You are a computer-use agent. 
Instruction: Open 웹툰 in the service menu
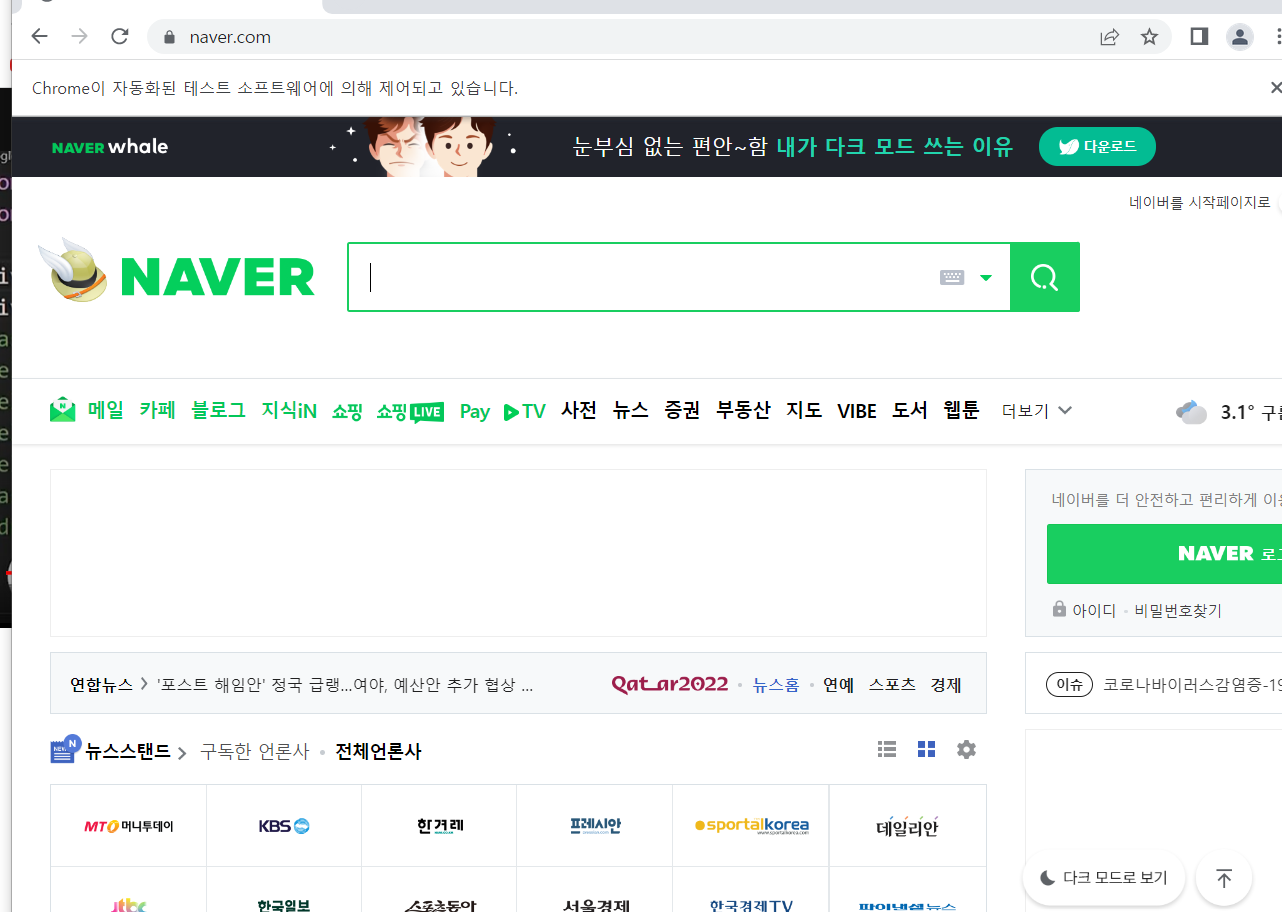point(961,410)
